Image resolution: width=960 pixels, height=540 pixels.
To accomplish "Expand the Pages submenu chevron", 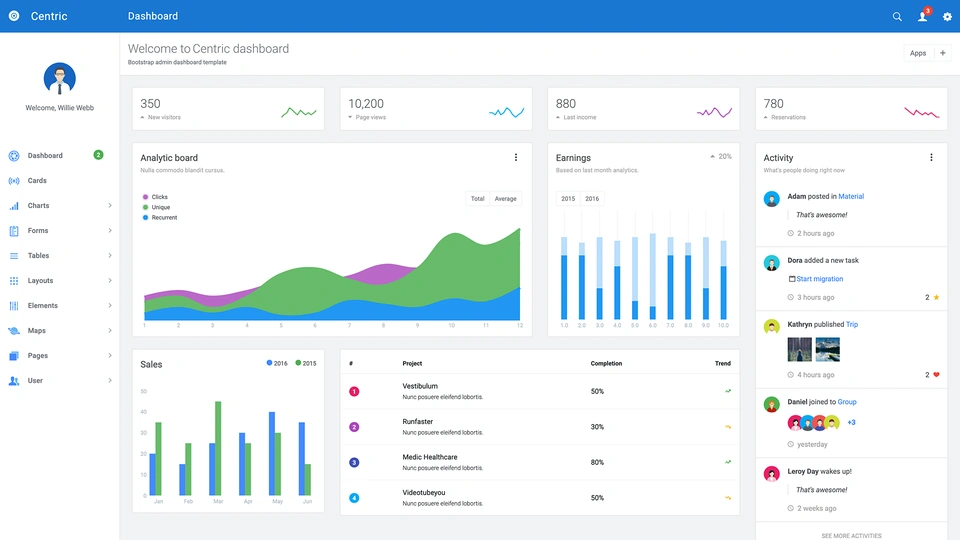I will tap(110, 356).
